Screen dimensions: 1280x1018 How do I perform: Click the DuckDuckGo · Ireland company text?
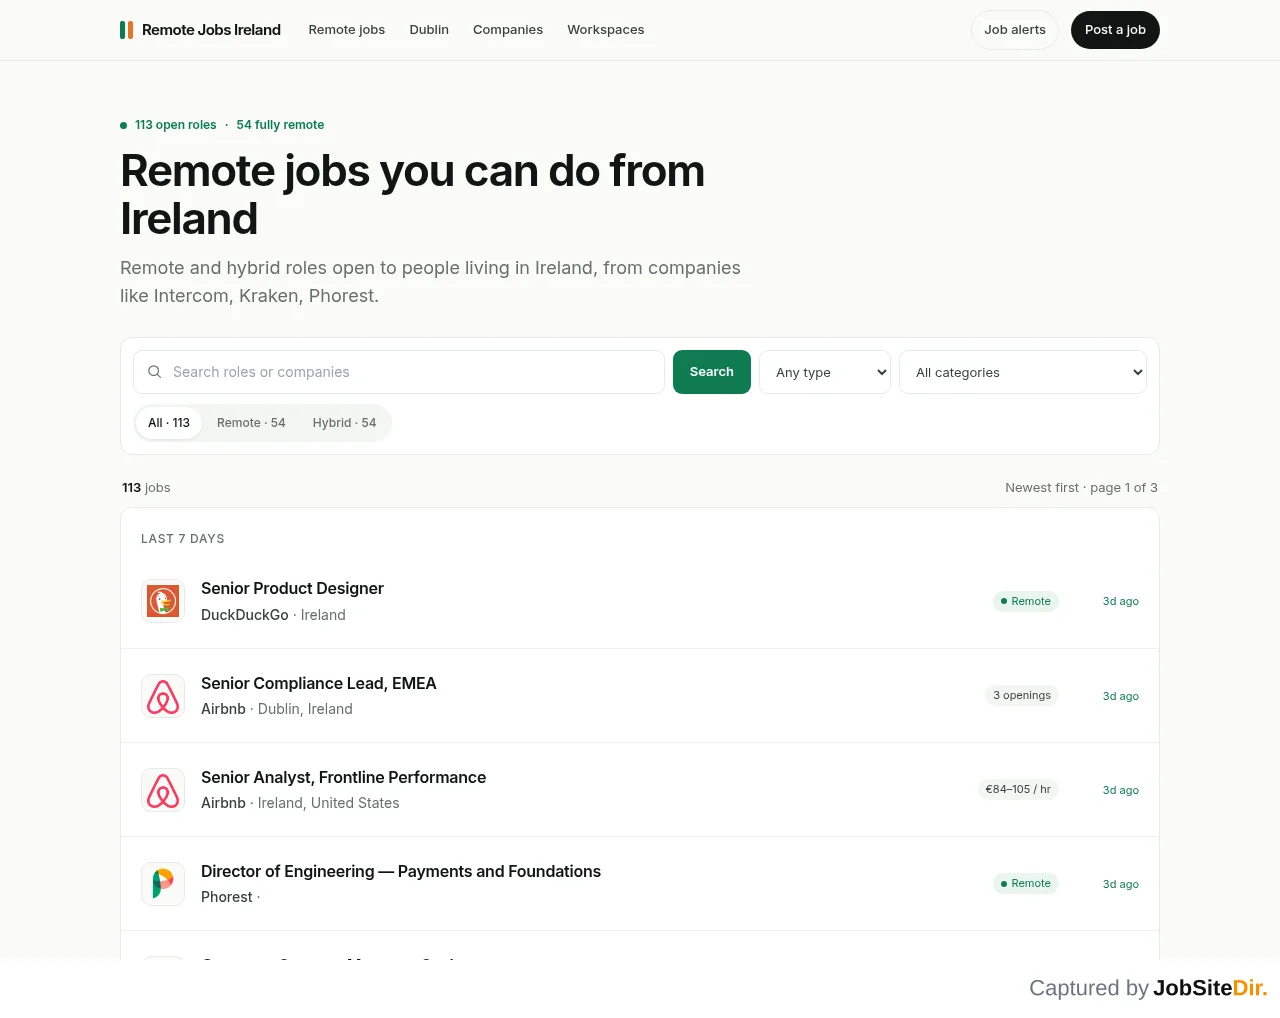point(273,615)
